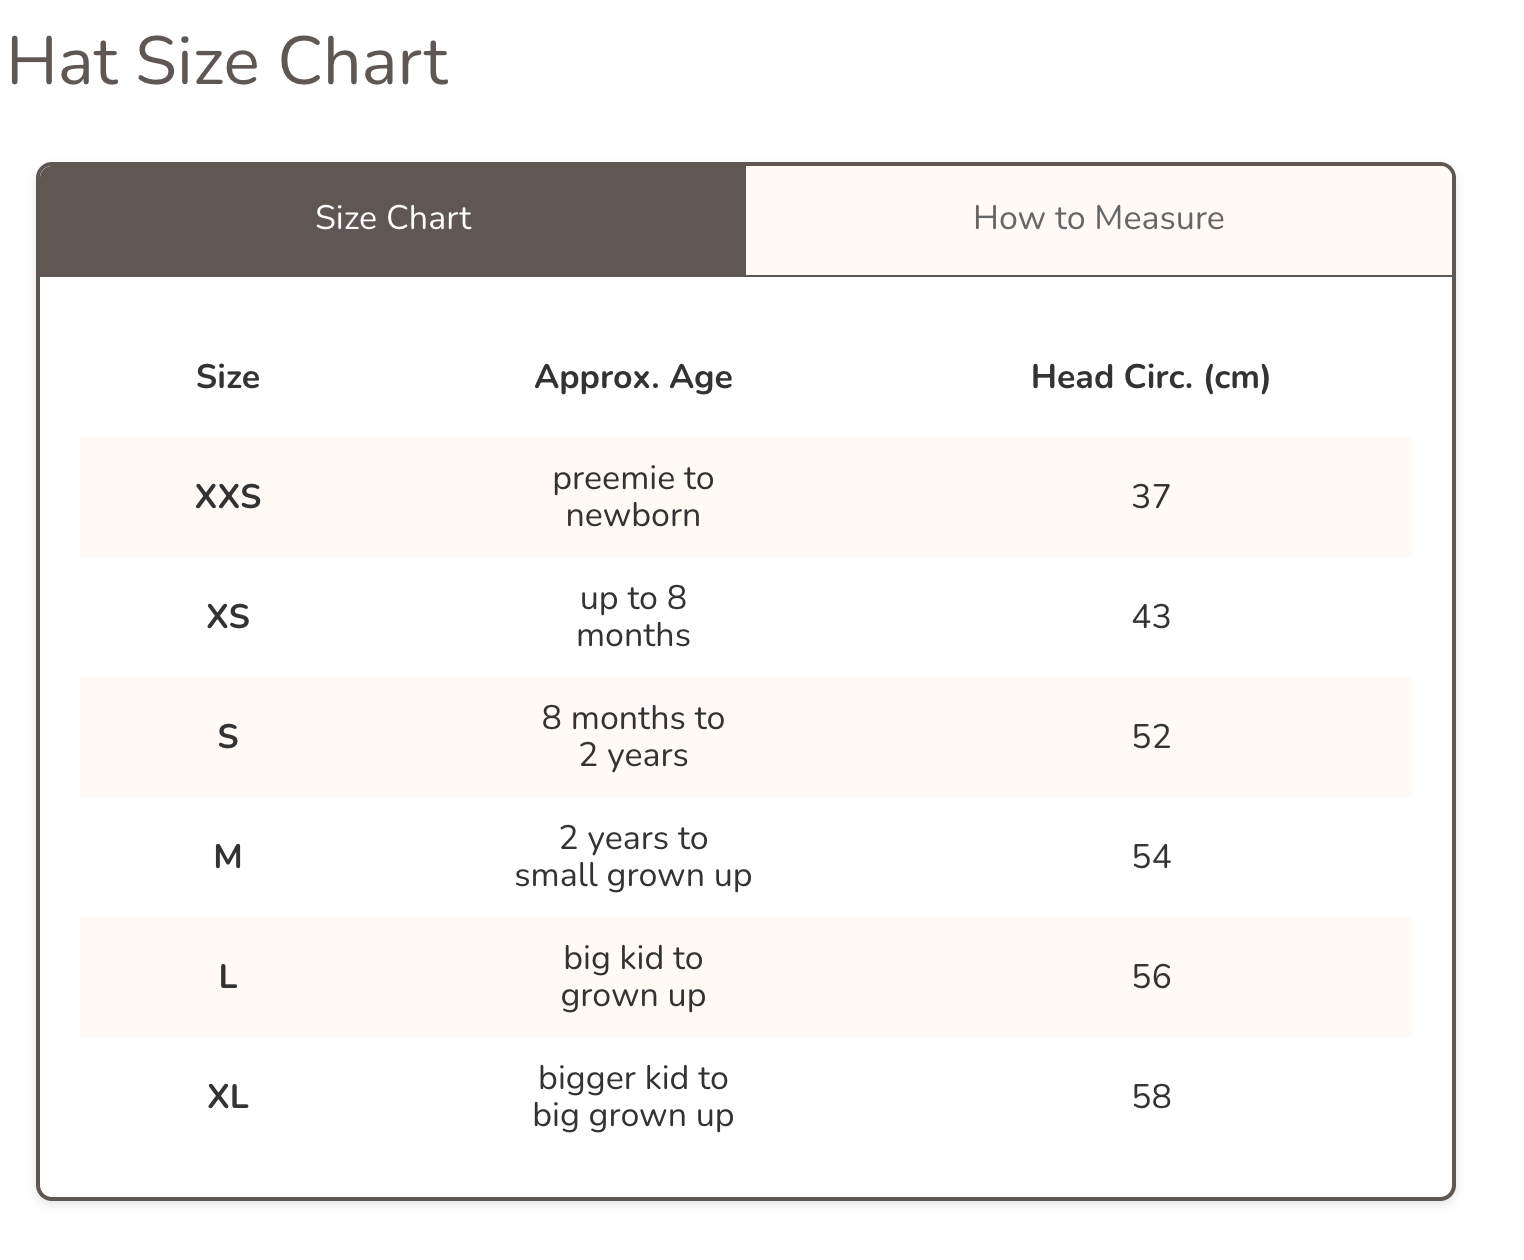Click the 37 cm head circumference value
This screenshot has width=1524, height=1260.
click(1151, 497)
